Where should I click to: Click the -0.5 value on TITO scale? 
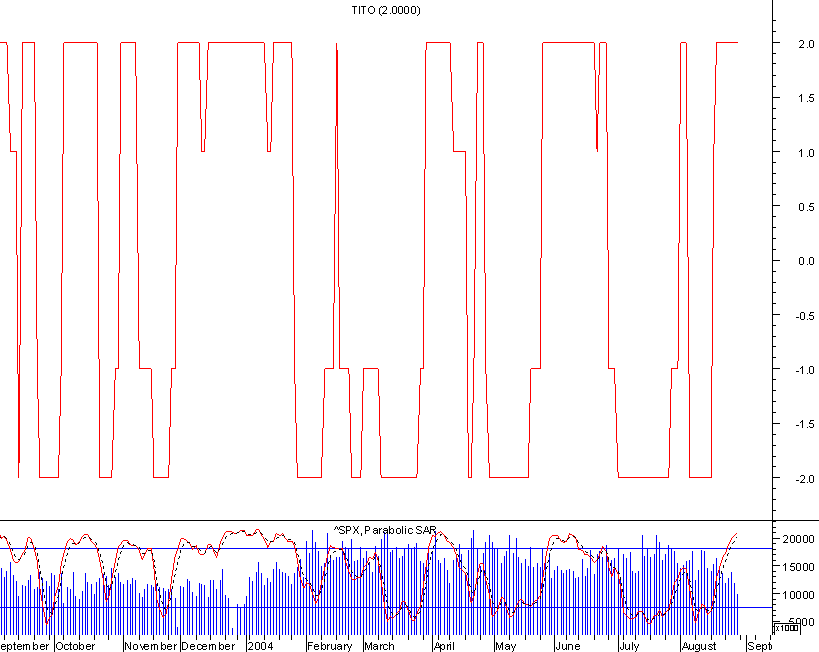tap(804, 316)
